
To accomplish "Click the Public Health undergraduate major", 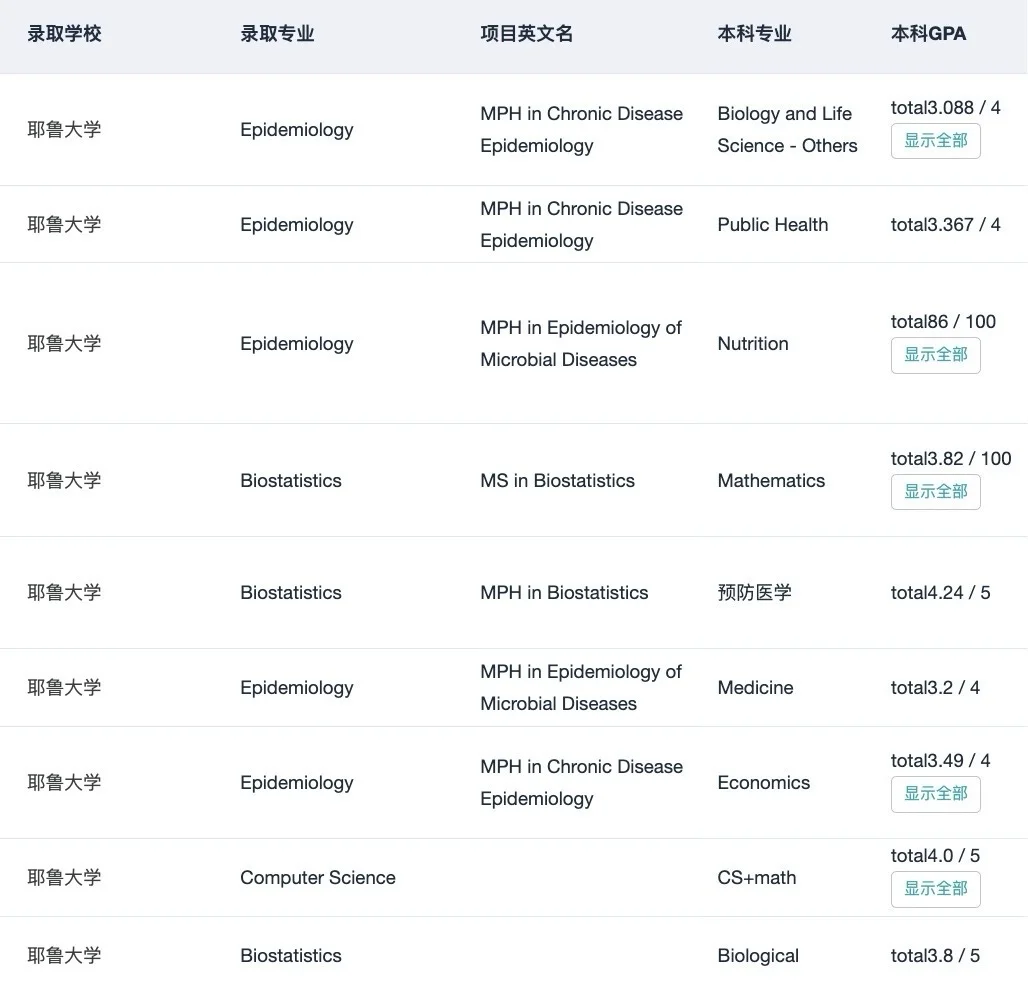I will (773, 224).
